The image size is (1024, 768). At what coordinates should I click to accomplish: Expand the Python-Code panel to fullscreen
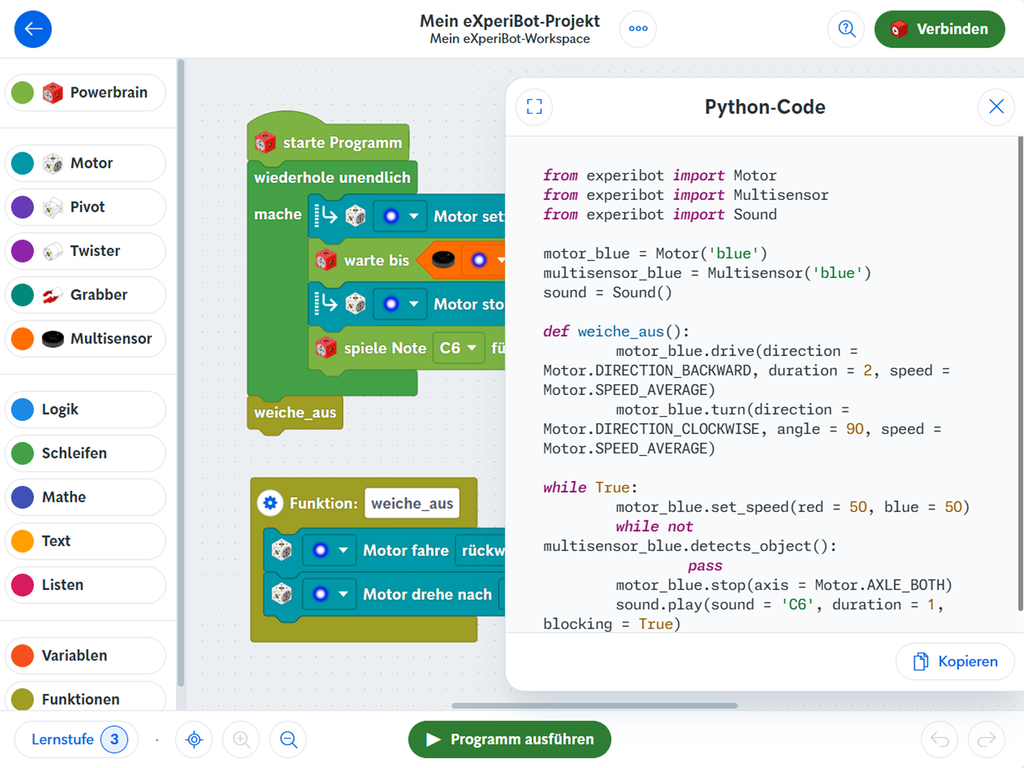click(534, 106)
